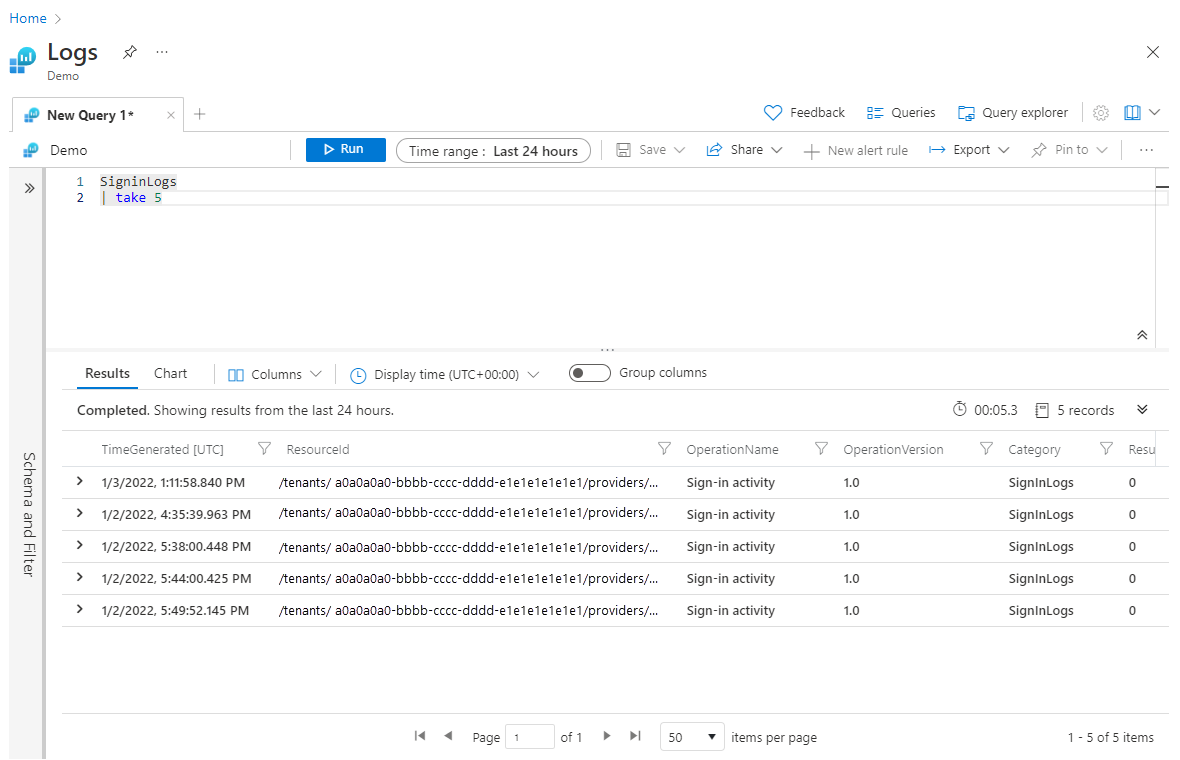Expand the 1/2/2022 4:35:39.963 PM row
The width and height of the screenshot is (1180, 760).
click(80, 513)
